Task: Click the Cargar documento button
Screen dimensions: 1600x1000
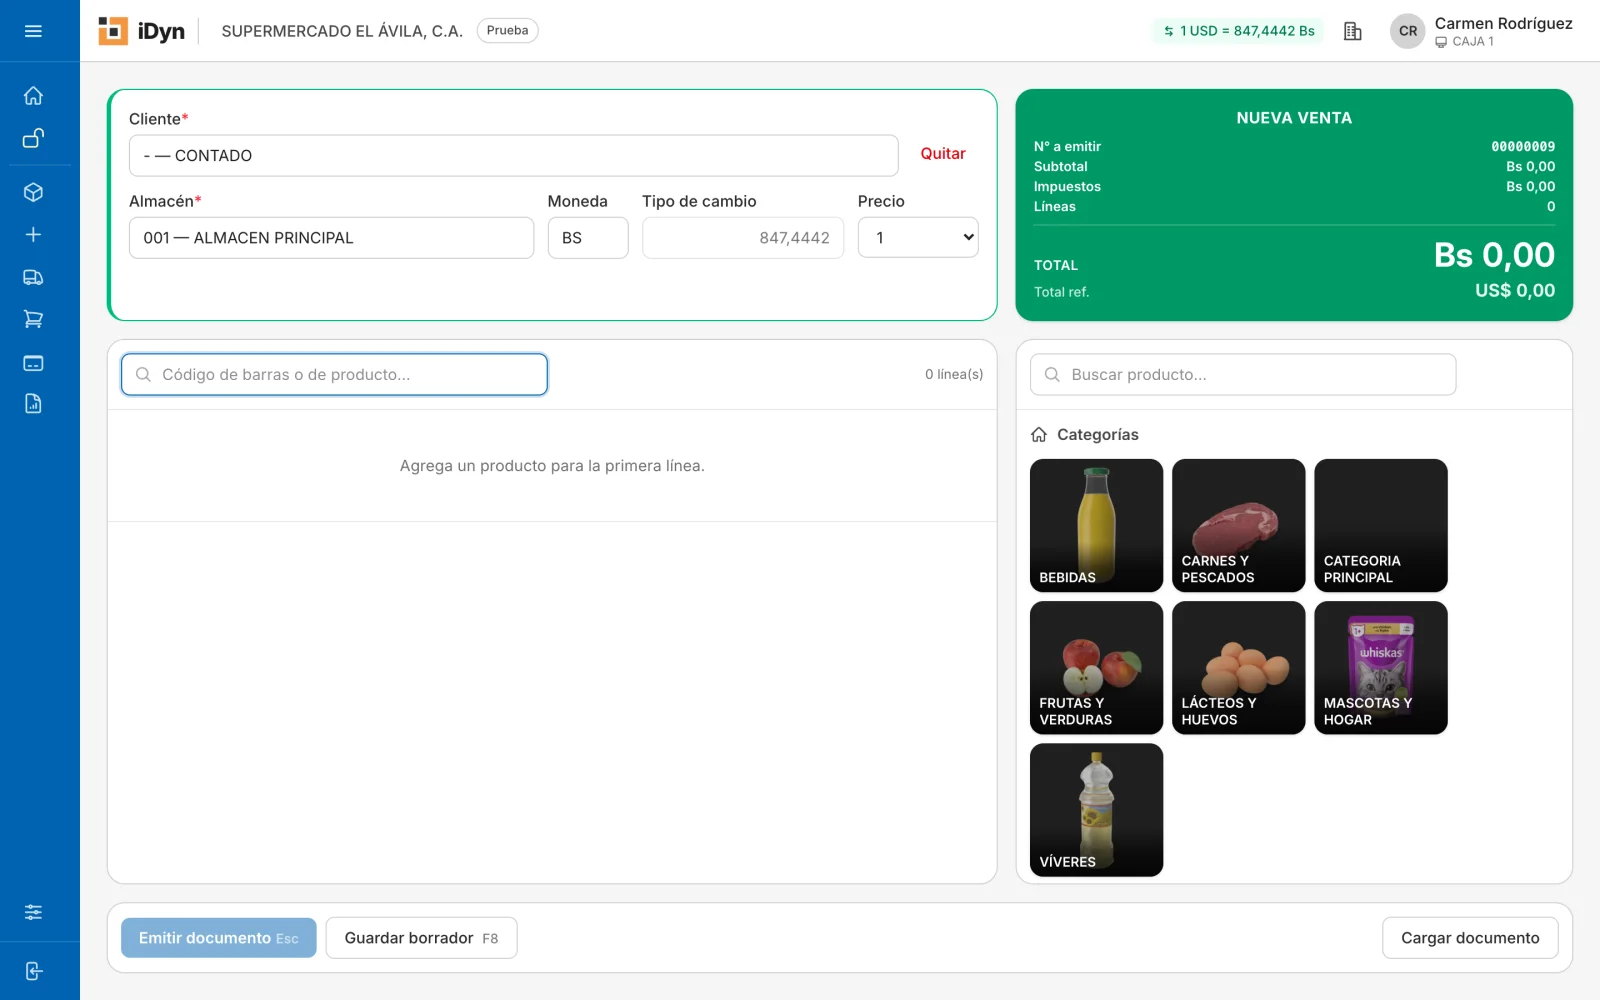Action: 1470,938
